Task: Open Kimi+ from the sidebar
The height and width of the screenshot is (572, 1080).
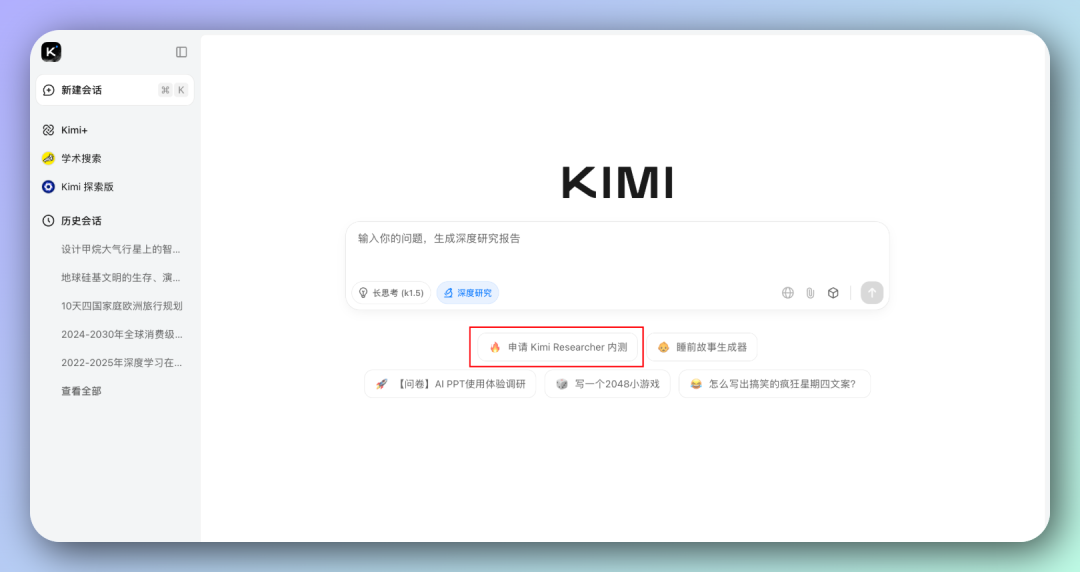Action: coord(74,130)
